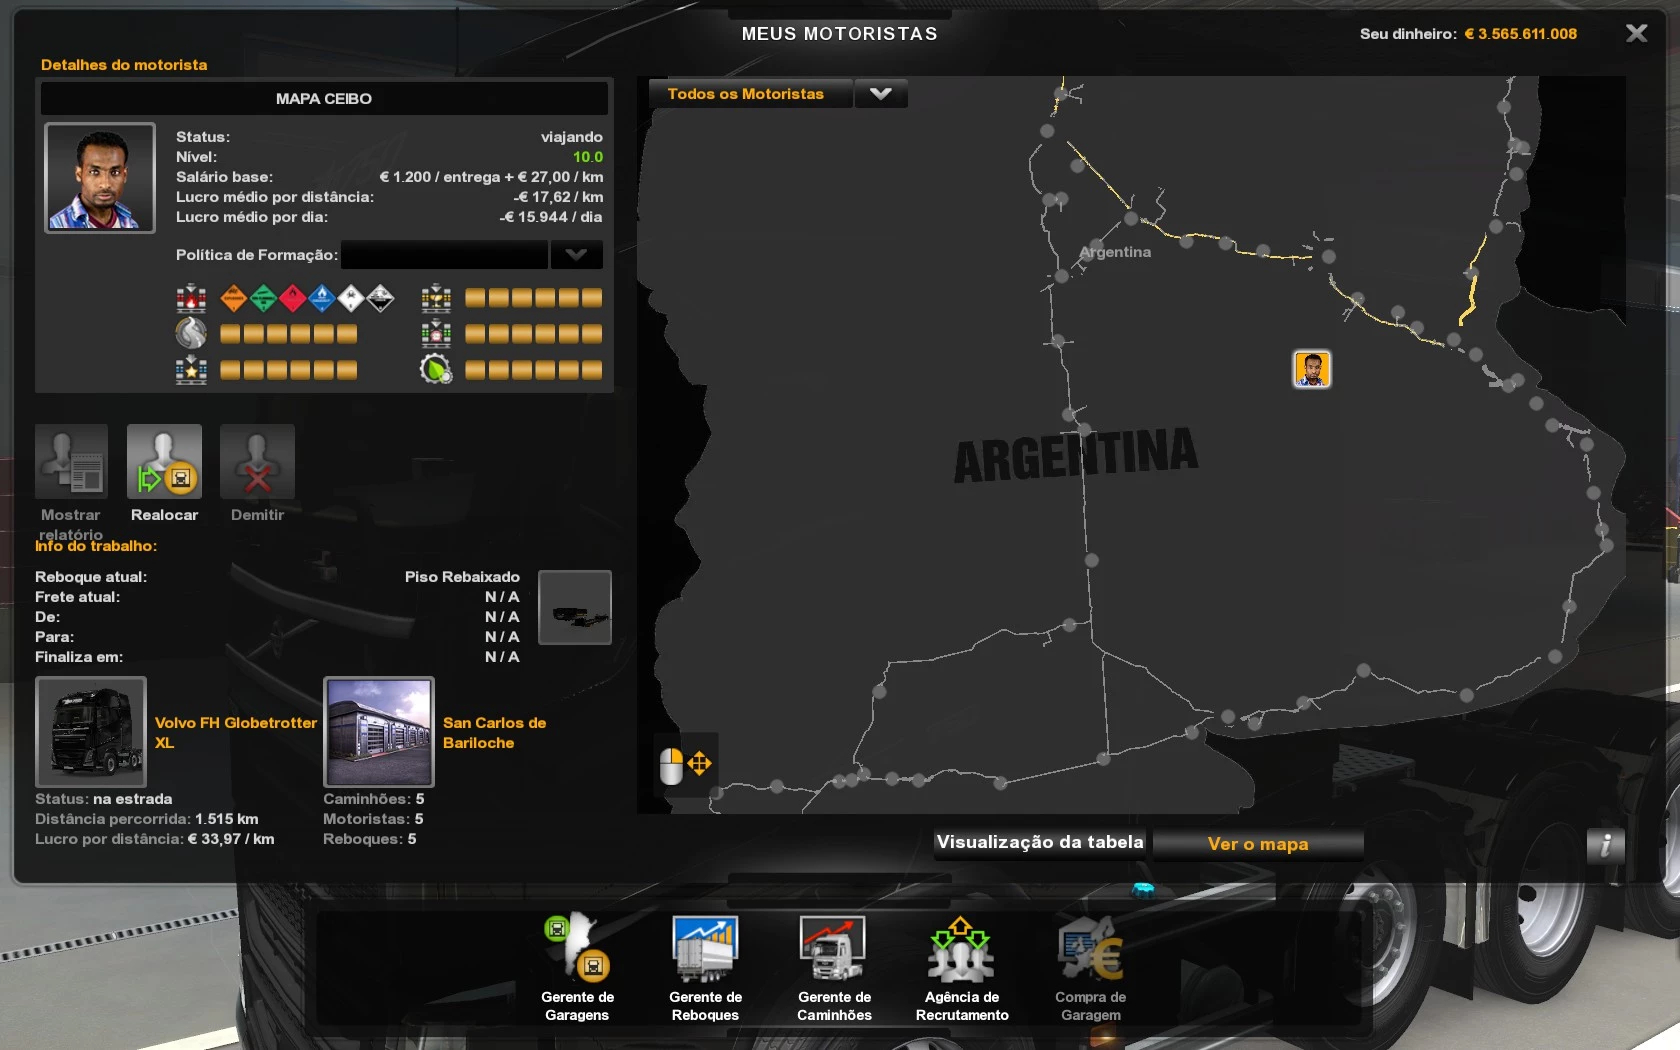Click the garage building thumbnail
This screenshot has height=1050, width=1680.
pos(379,732)
